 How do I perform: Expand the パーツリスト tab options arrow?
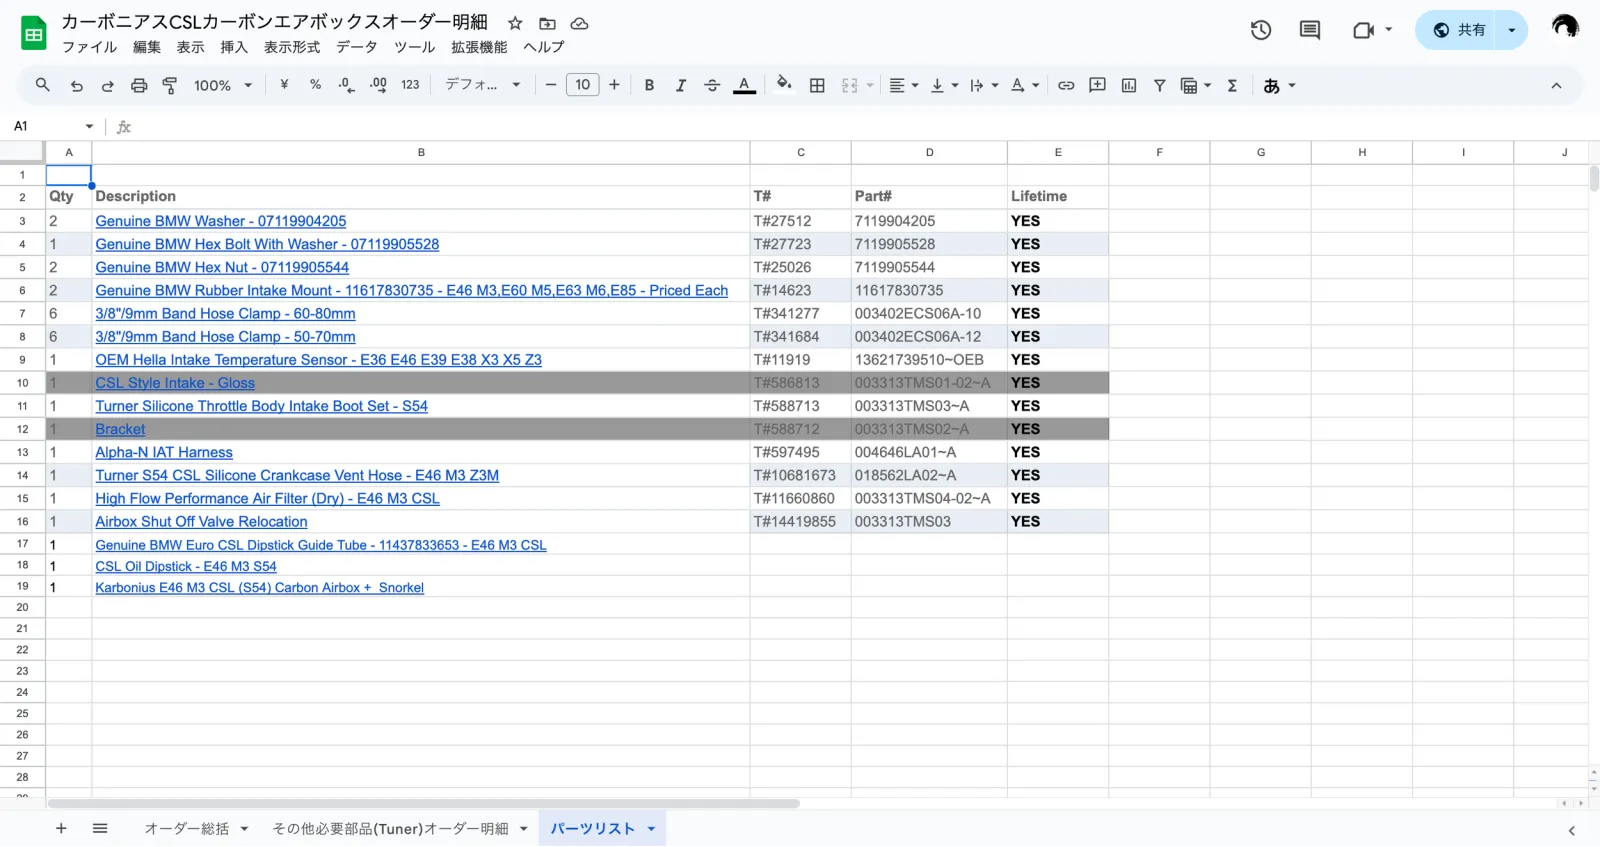point(651,829)
